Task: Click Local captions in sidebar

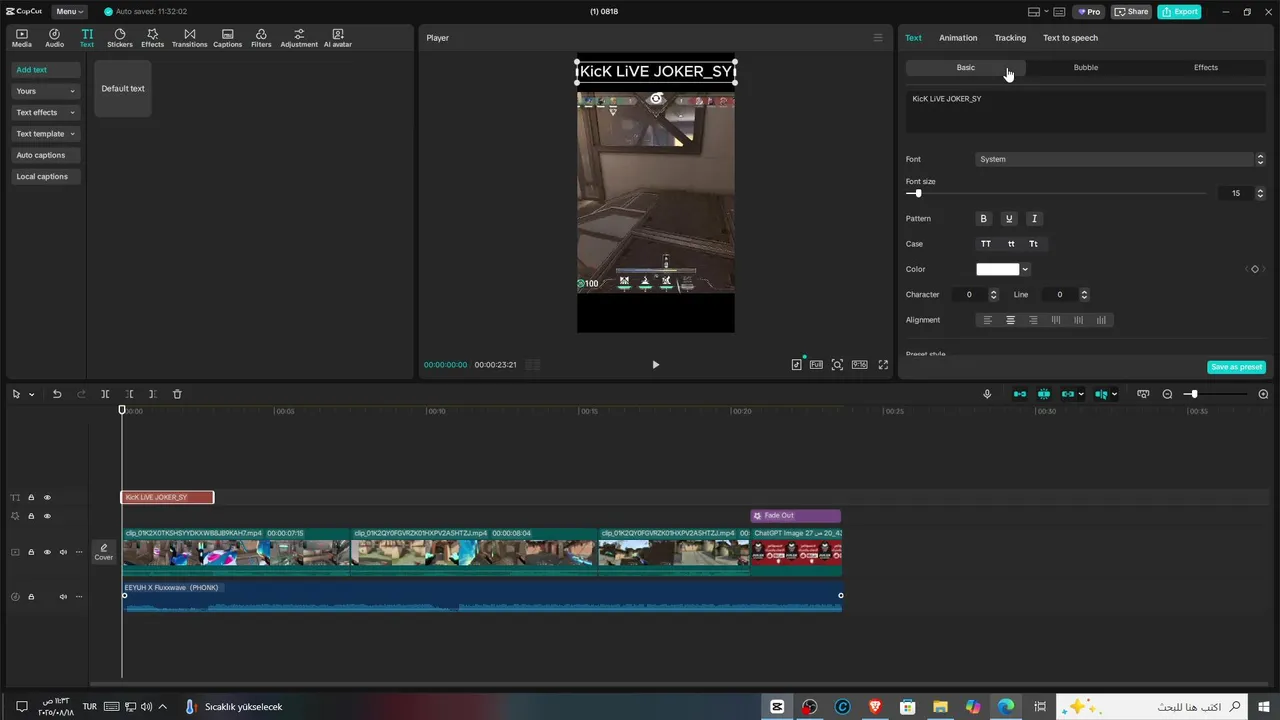Action: point(46,176)
